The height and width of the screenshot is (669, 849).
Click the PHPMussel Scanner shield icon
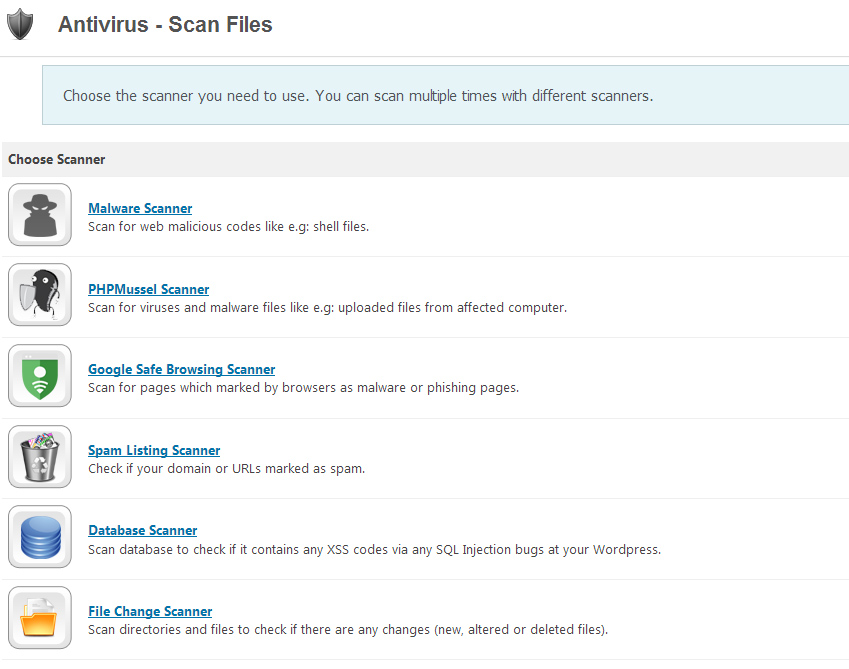[x=40, y=295]
